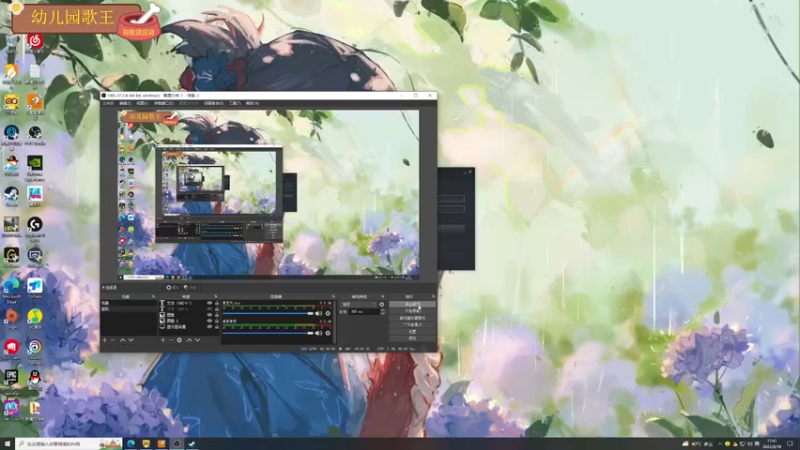This screenshot has width=800, height=450.
Task: Move the selected scene down
Action: pyautogui.click(x=131, y=340)
